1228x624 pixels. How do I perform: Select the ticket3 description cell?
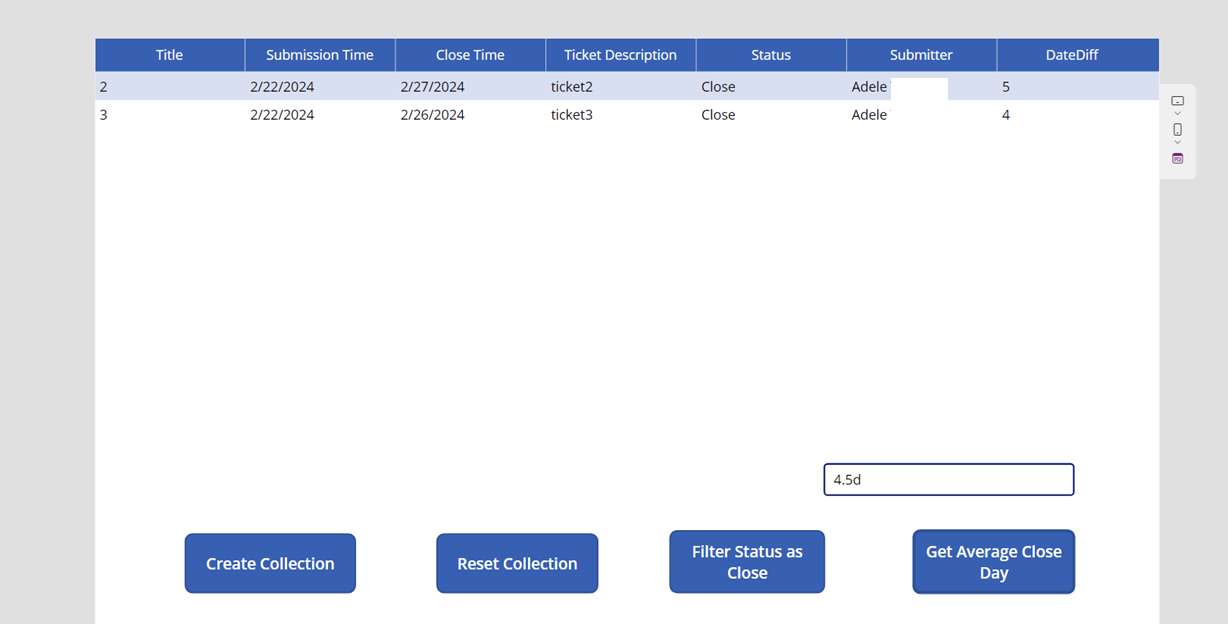[572, 115]
